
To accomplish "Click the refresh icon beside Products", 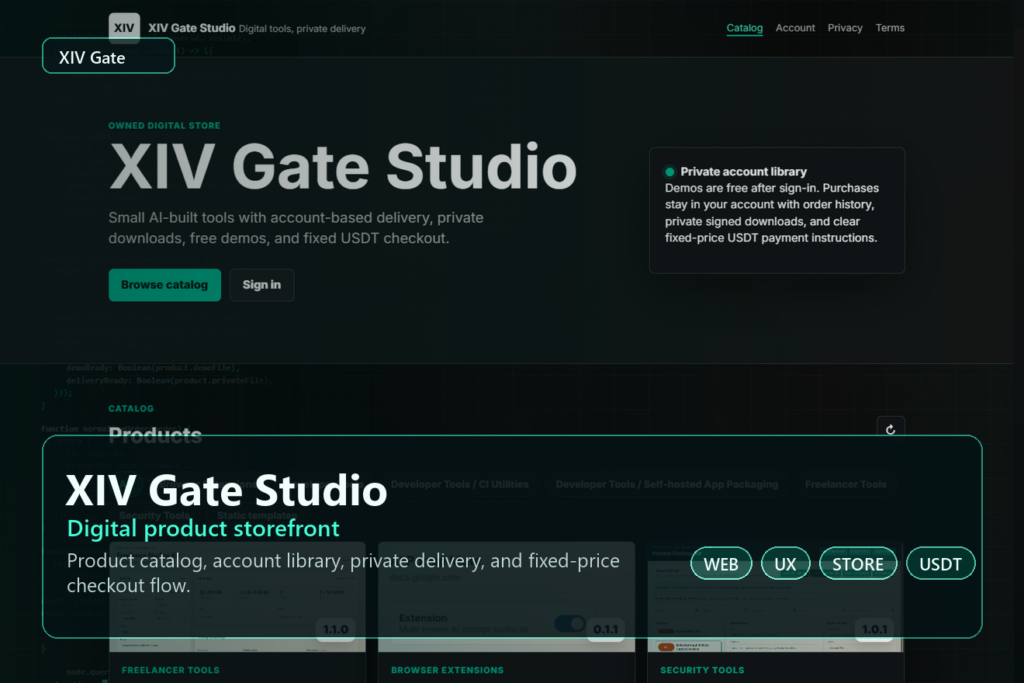I will [x=890, y=430].
